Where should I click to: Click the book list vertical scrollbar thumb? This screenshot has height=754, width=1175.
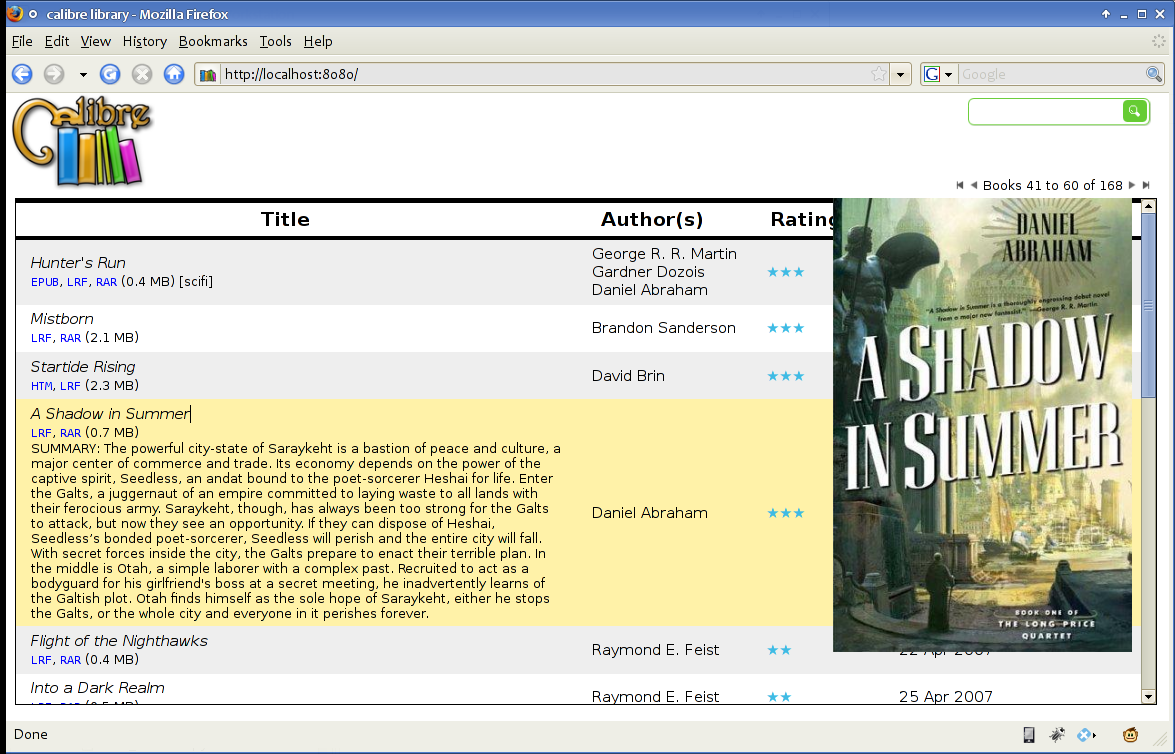point(1148,305)
